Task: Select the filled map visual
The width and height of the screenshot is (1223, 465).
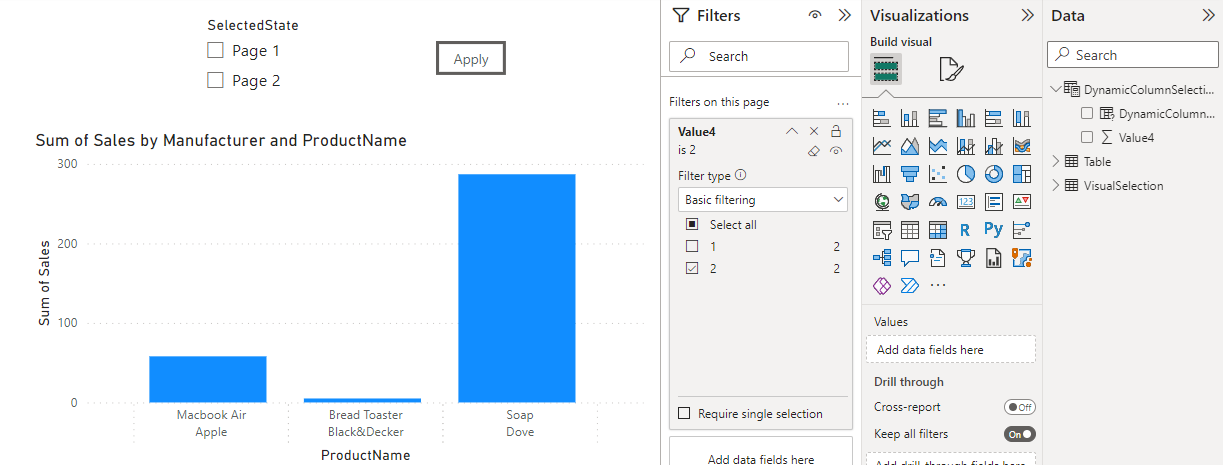Action: click(x=910, y=202)
